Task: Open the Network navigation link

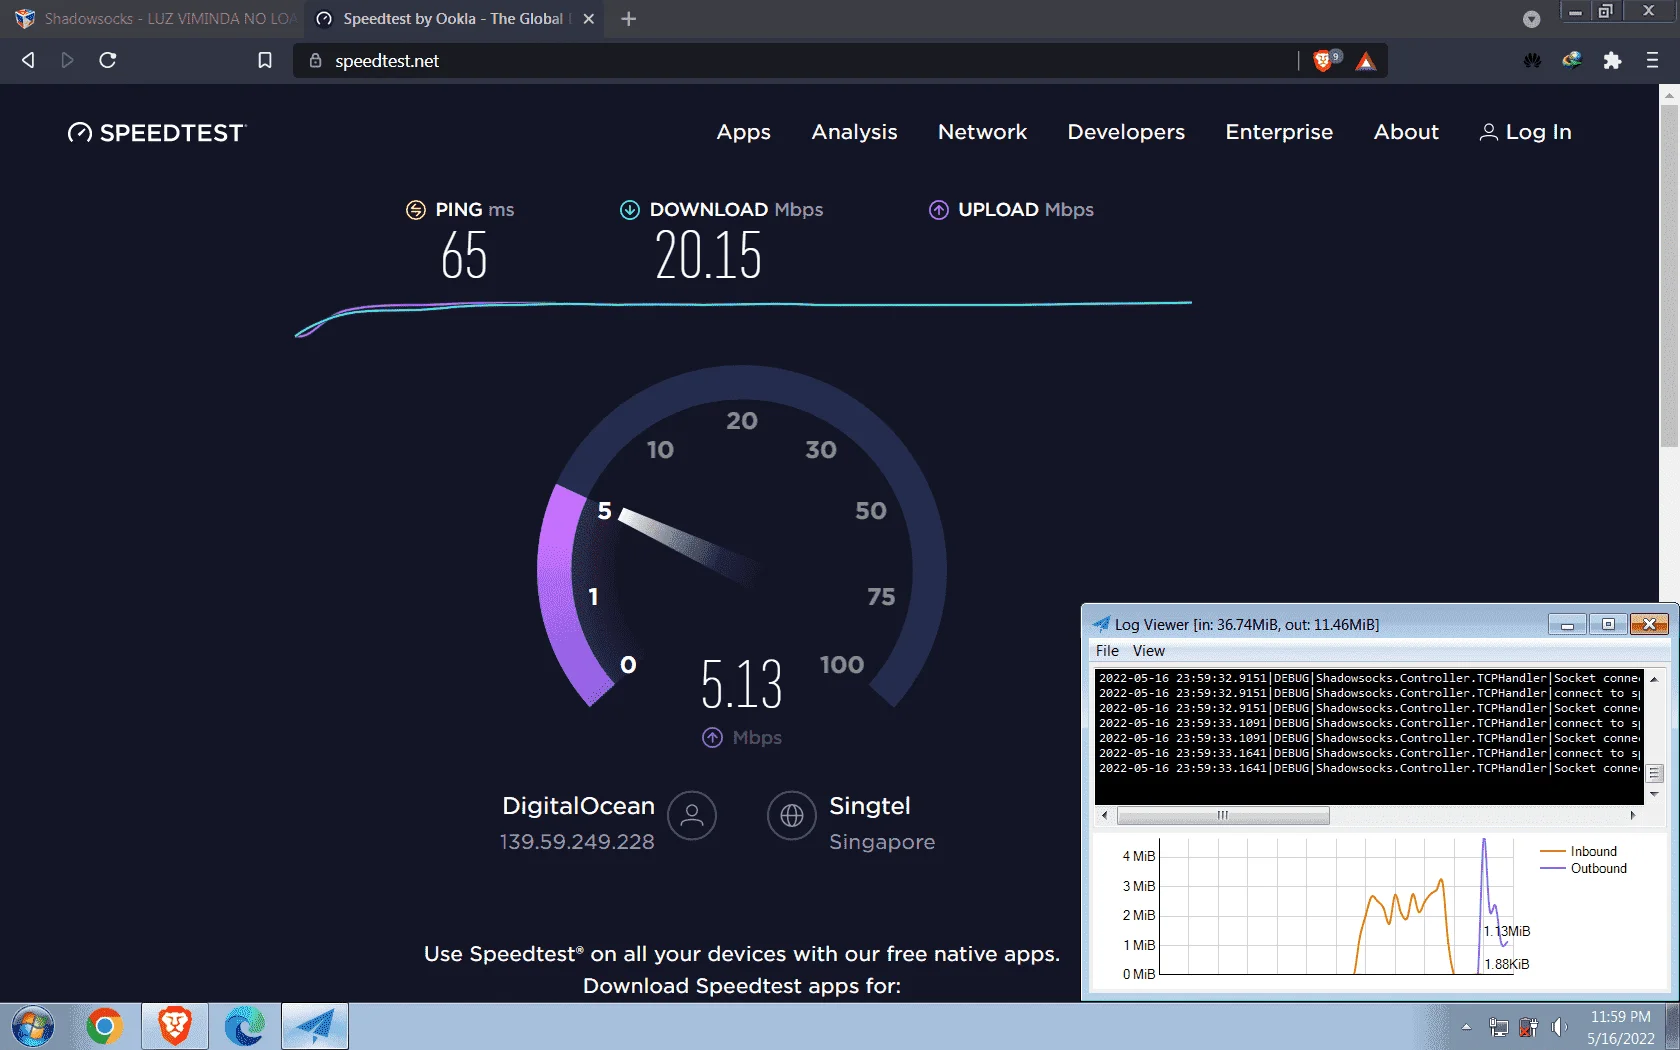Action: [x=982, y=132]
